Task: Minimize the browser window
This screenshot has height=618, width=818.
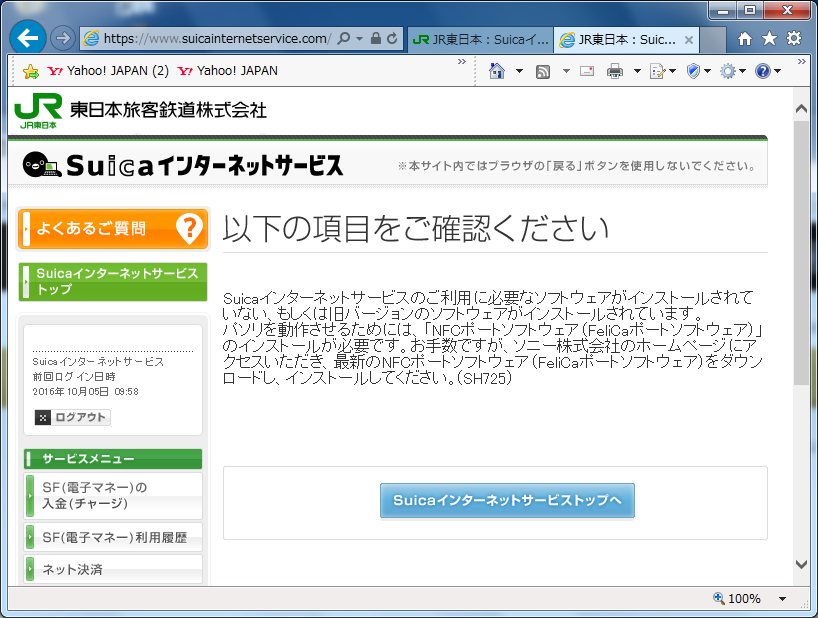Action: 723,10
